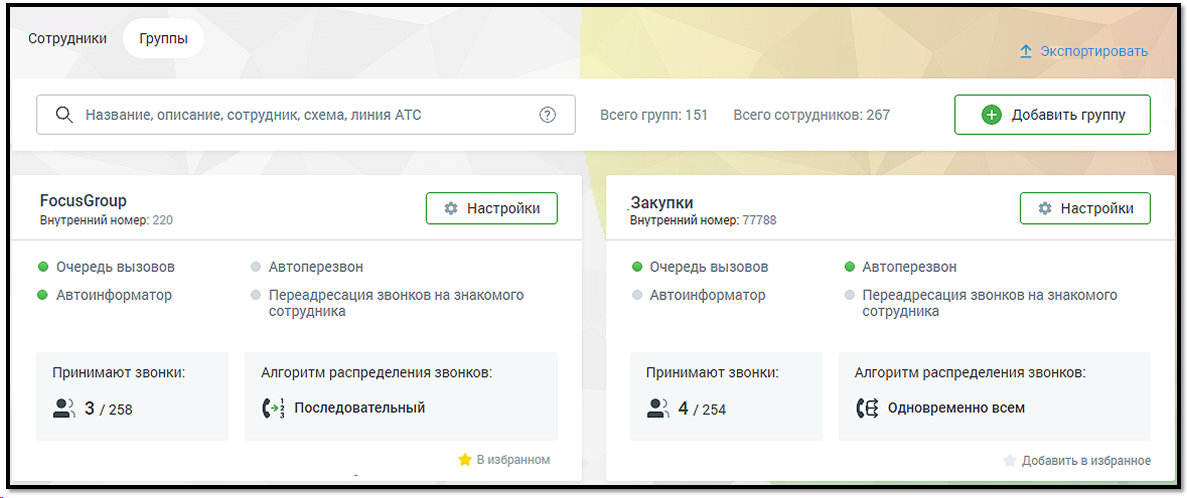Click the simultaneous-to-all phone icon

[866, 408]
